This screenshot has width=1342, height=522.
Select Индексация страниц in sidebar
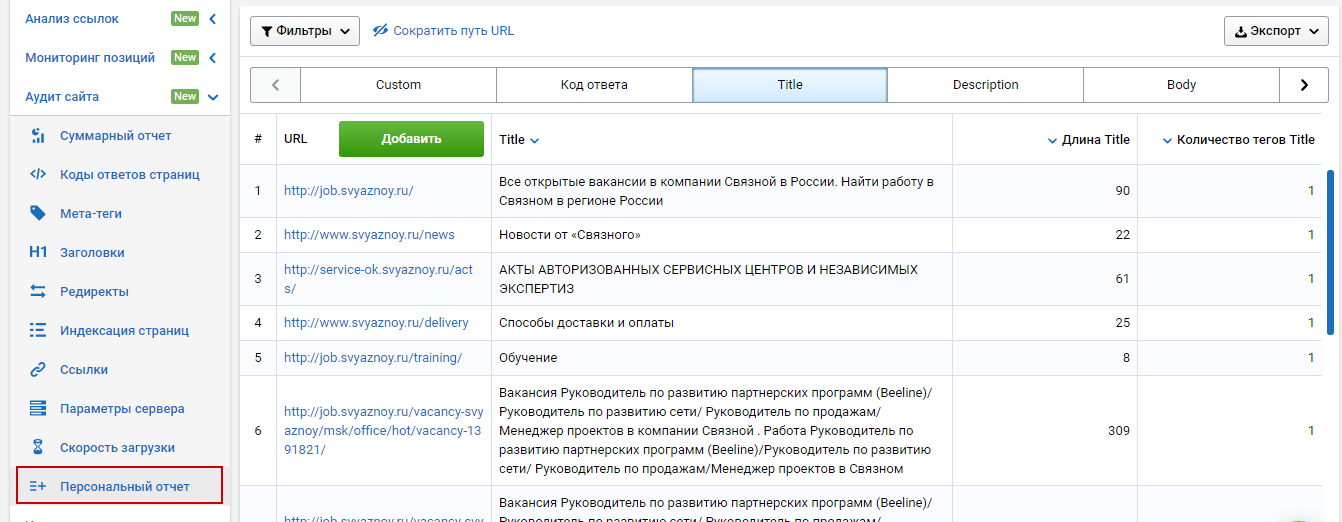[124, 330]
